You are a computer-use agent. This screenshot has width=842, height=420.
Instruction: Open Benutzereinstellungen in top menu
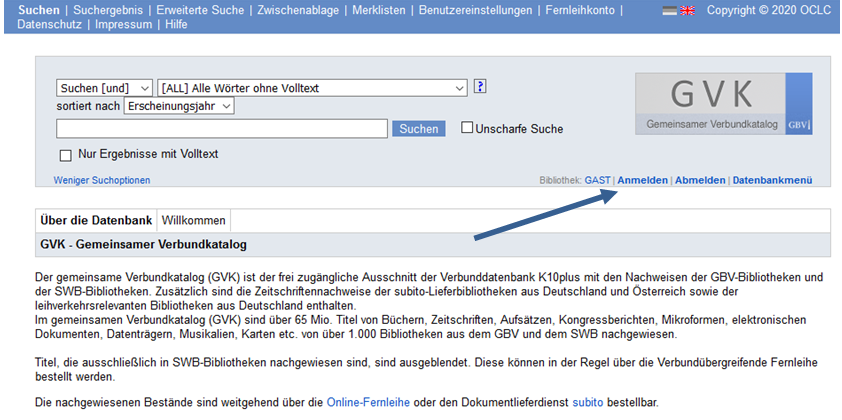(x=475, y=10)
